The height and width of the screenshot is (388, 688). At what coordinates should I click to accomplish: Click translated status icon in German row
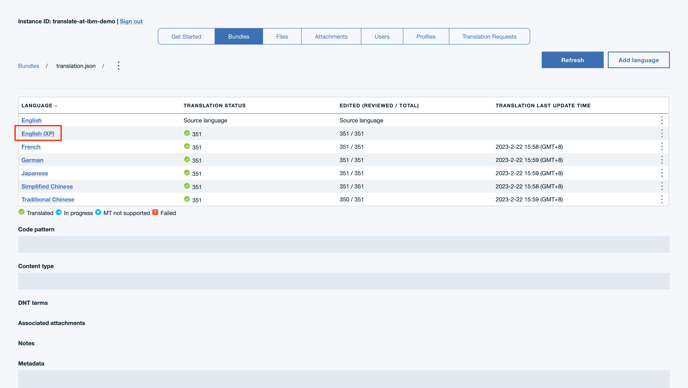point(187,159)
